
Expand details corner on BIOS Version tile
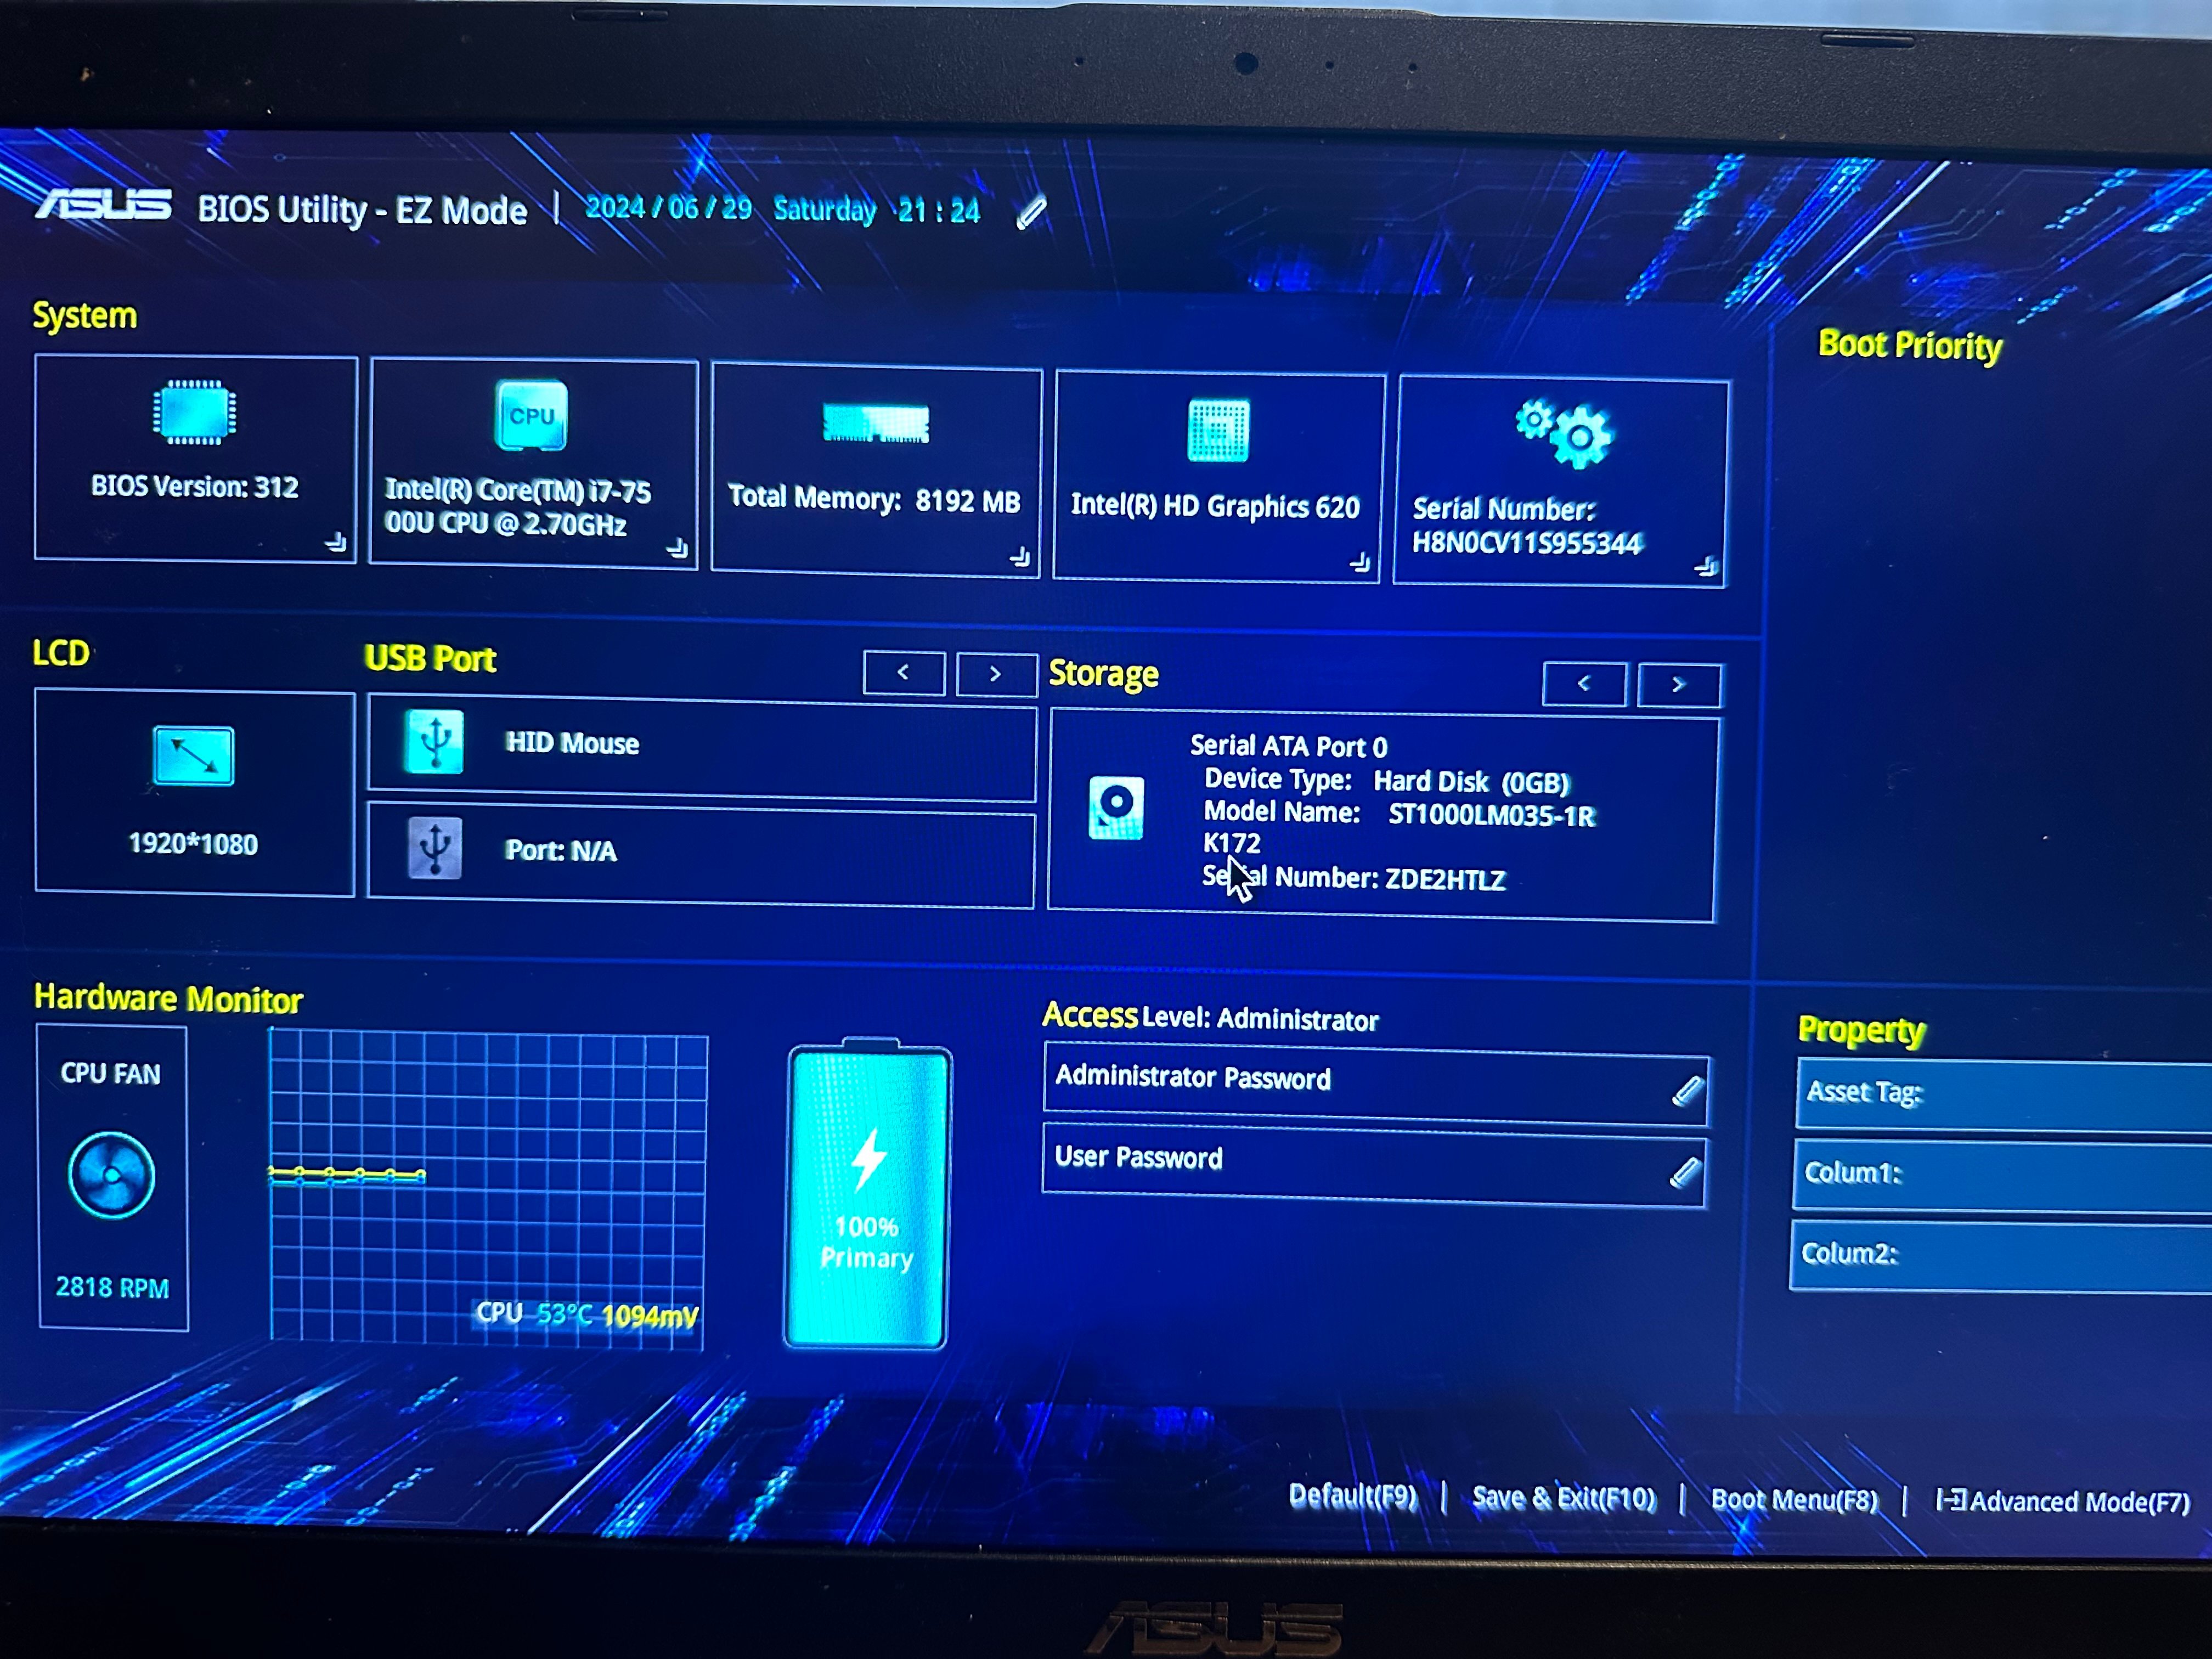pos(336,542)
